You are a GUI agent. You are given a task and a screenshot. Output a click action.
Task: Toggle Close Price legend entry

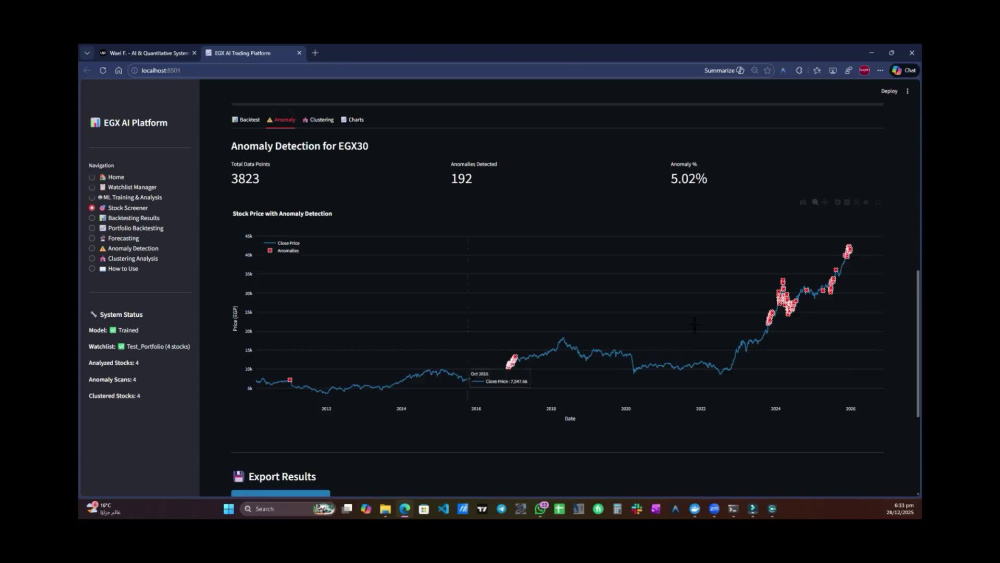coord(282,243)
